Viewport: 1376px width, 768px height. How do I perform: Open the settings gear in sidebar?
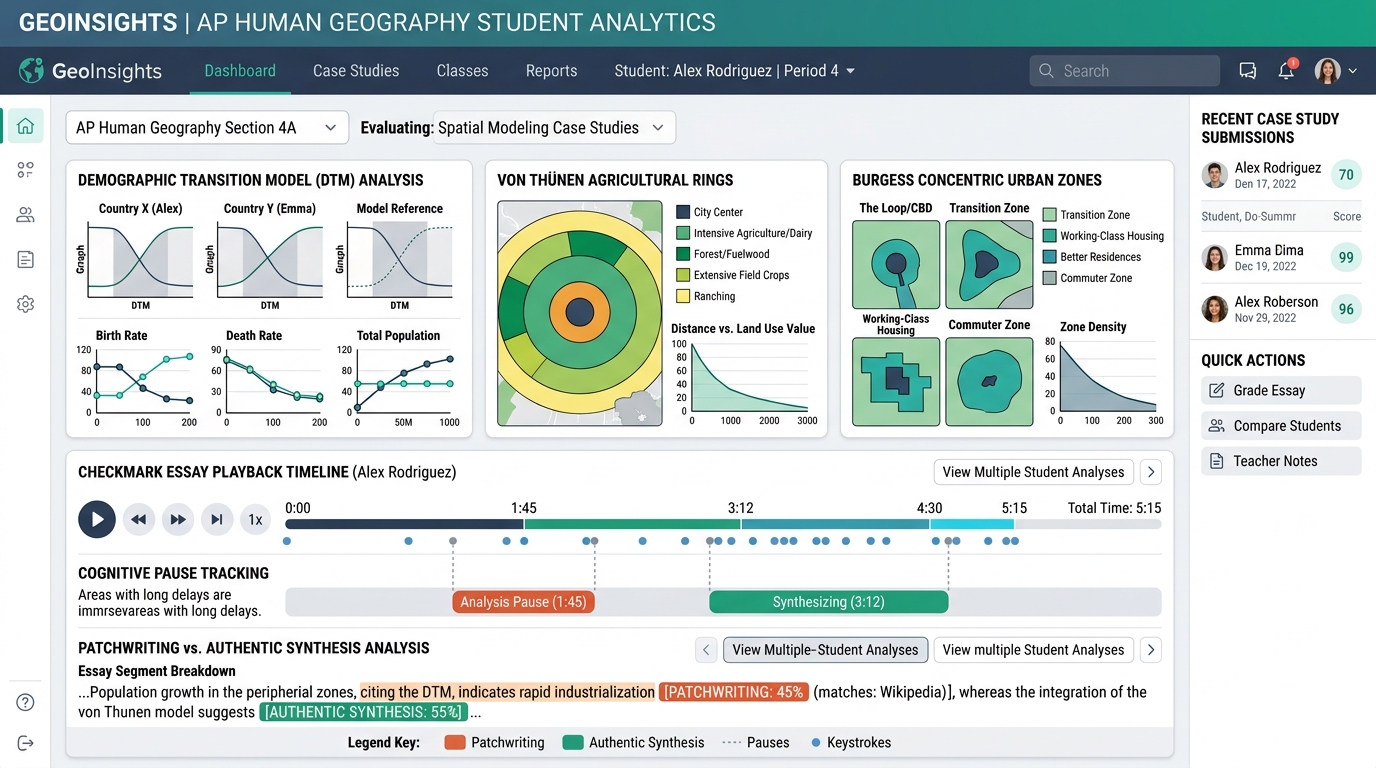tap(26, 304)
